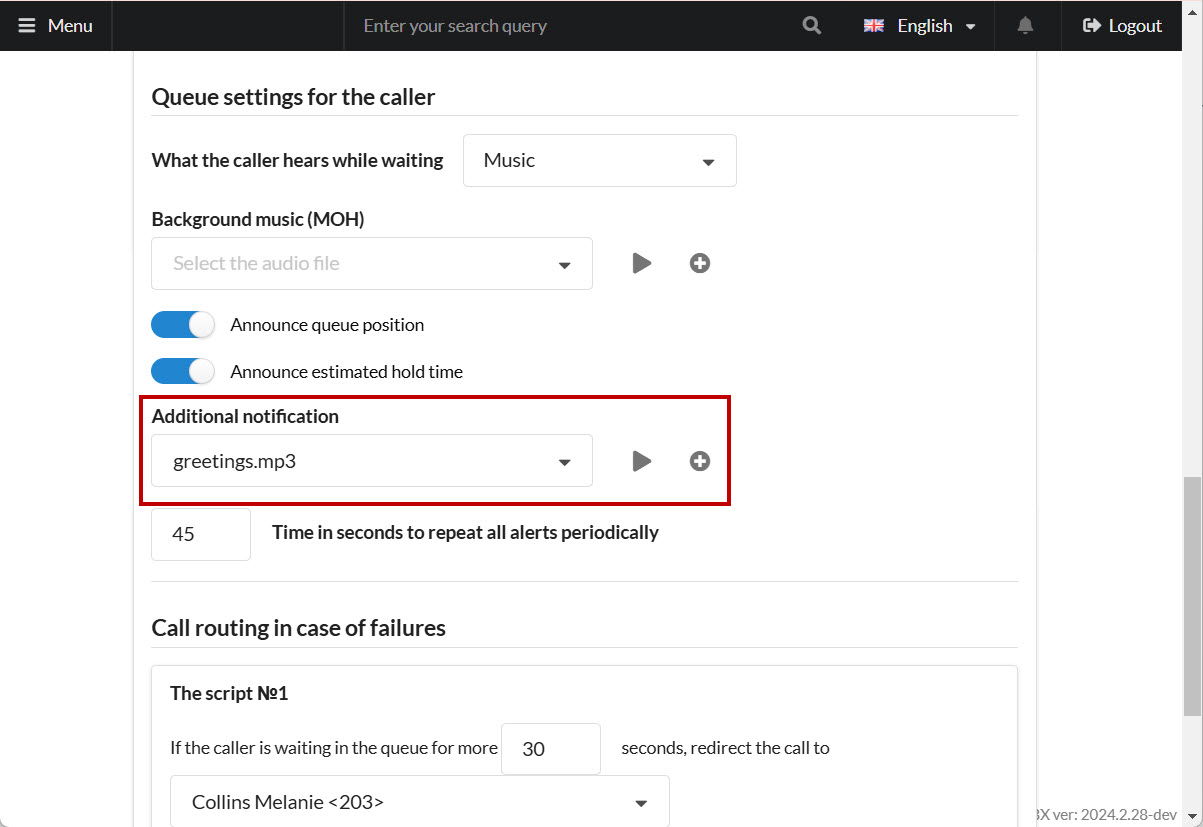Viewport: 1203px width, 827px height.
Task: Click the hamburger Menu icon
Action: click(x=27, y=26)
